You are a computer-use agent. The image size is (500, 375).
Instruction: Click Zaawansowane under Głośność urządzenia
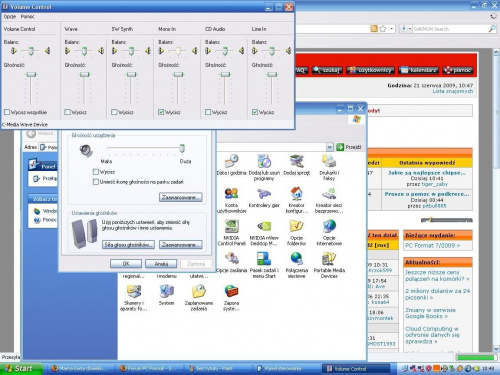click(x=180, y=197)
